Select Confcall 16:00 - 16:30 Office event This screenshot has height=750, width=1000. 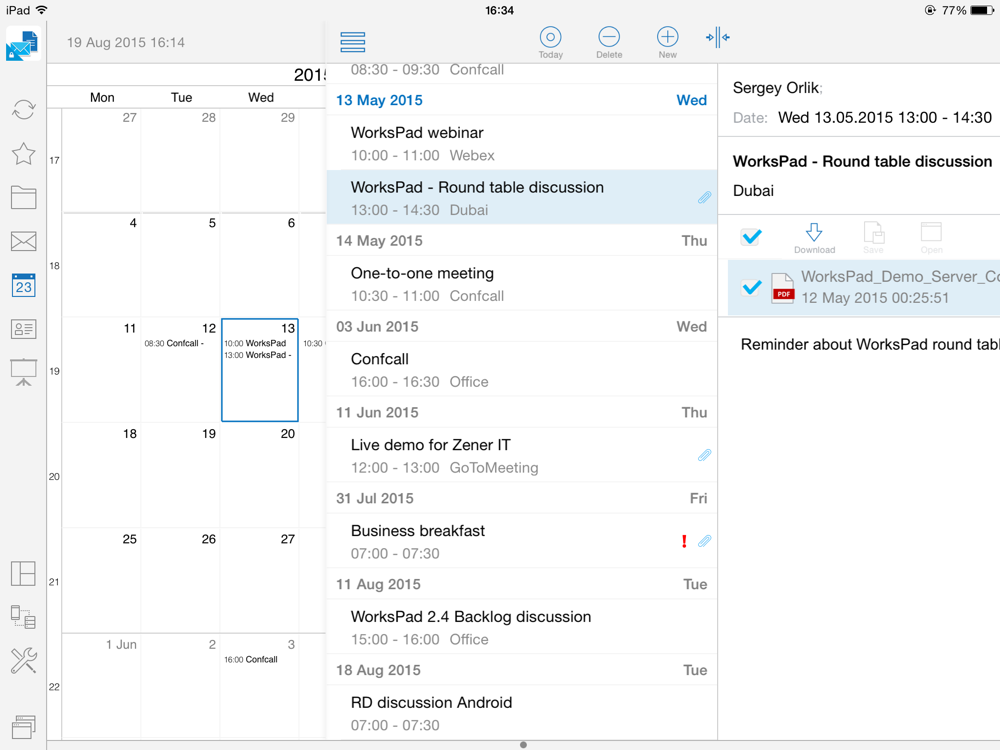pos(522,370)
